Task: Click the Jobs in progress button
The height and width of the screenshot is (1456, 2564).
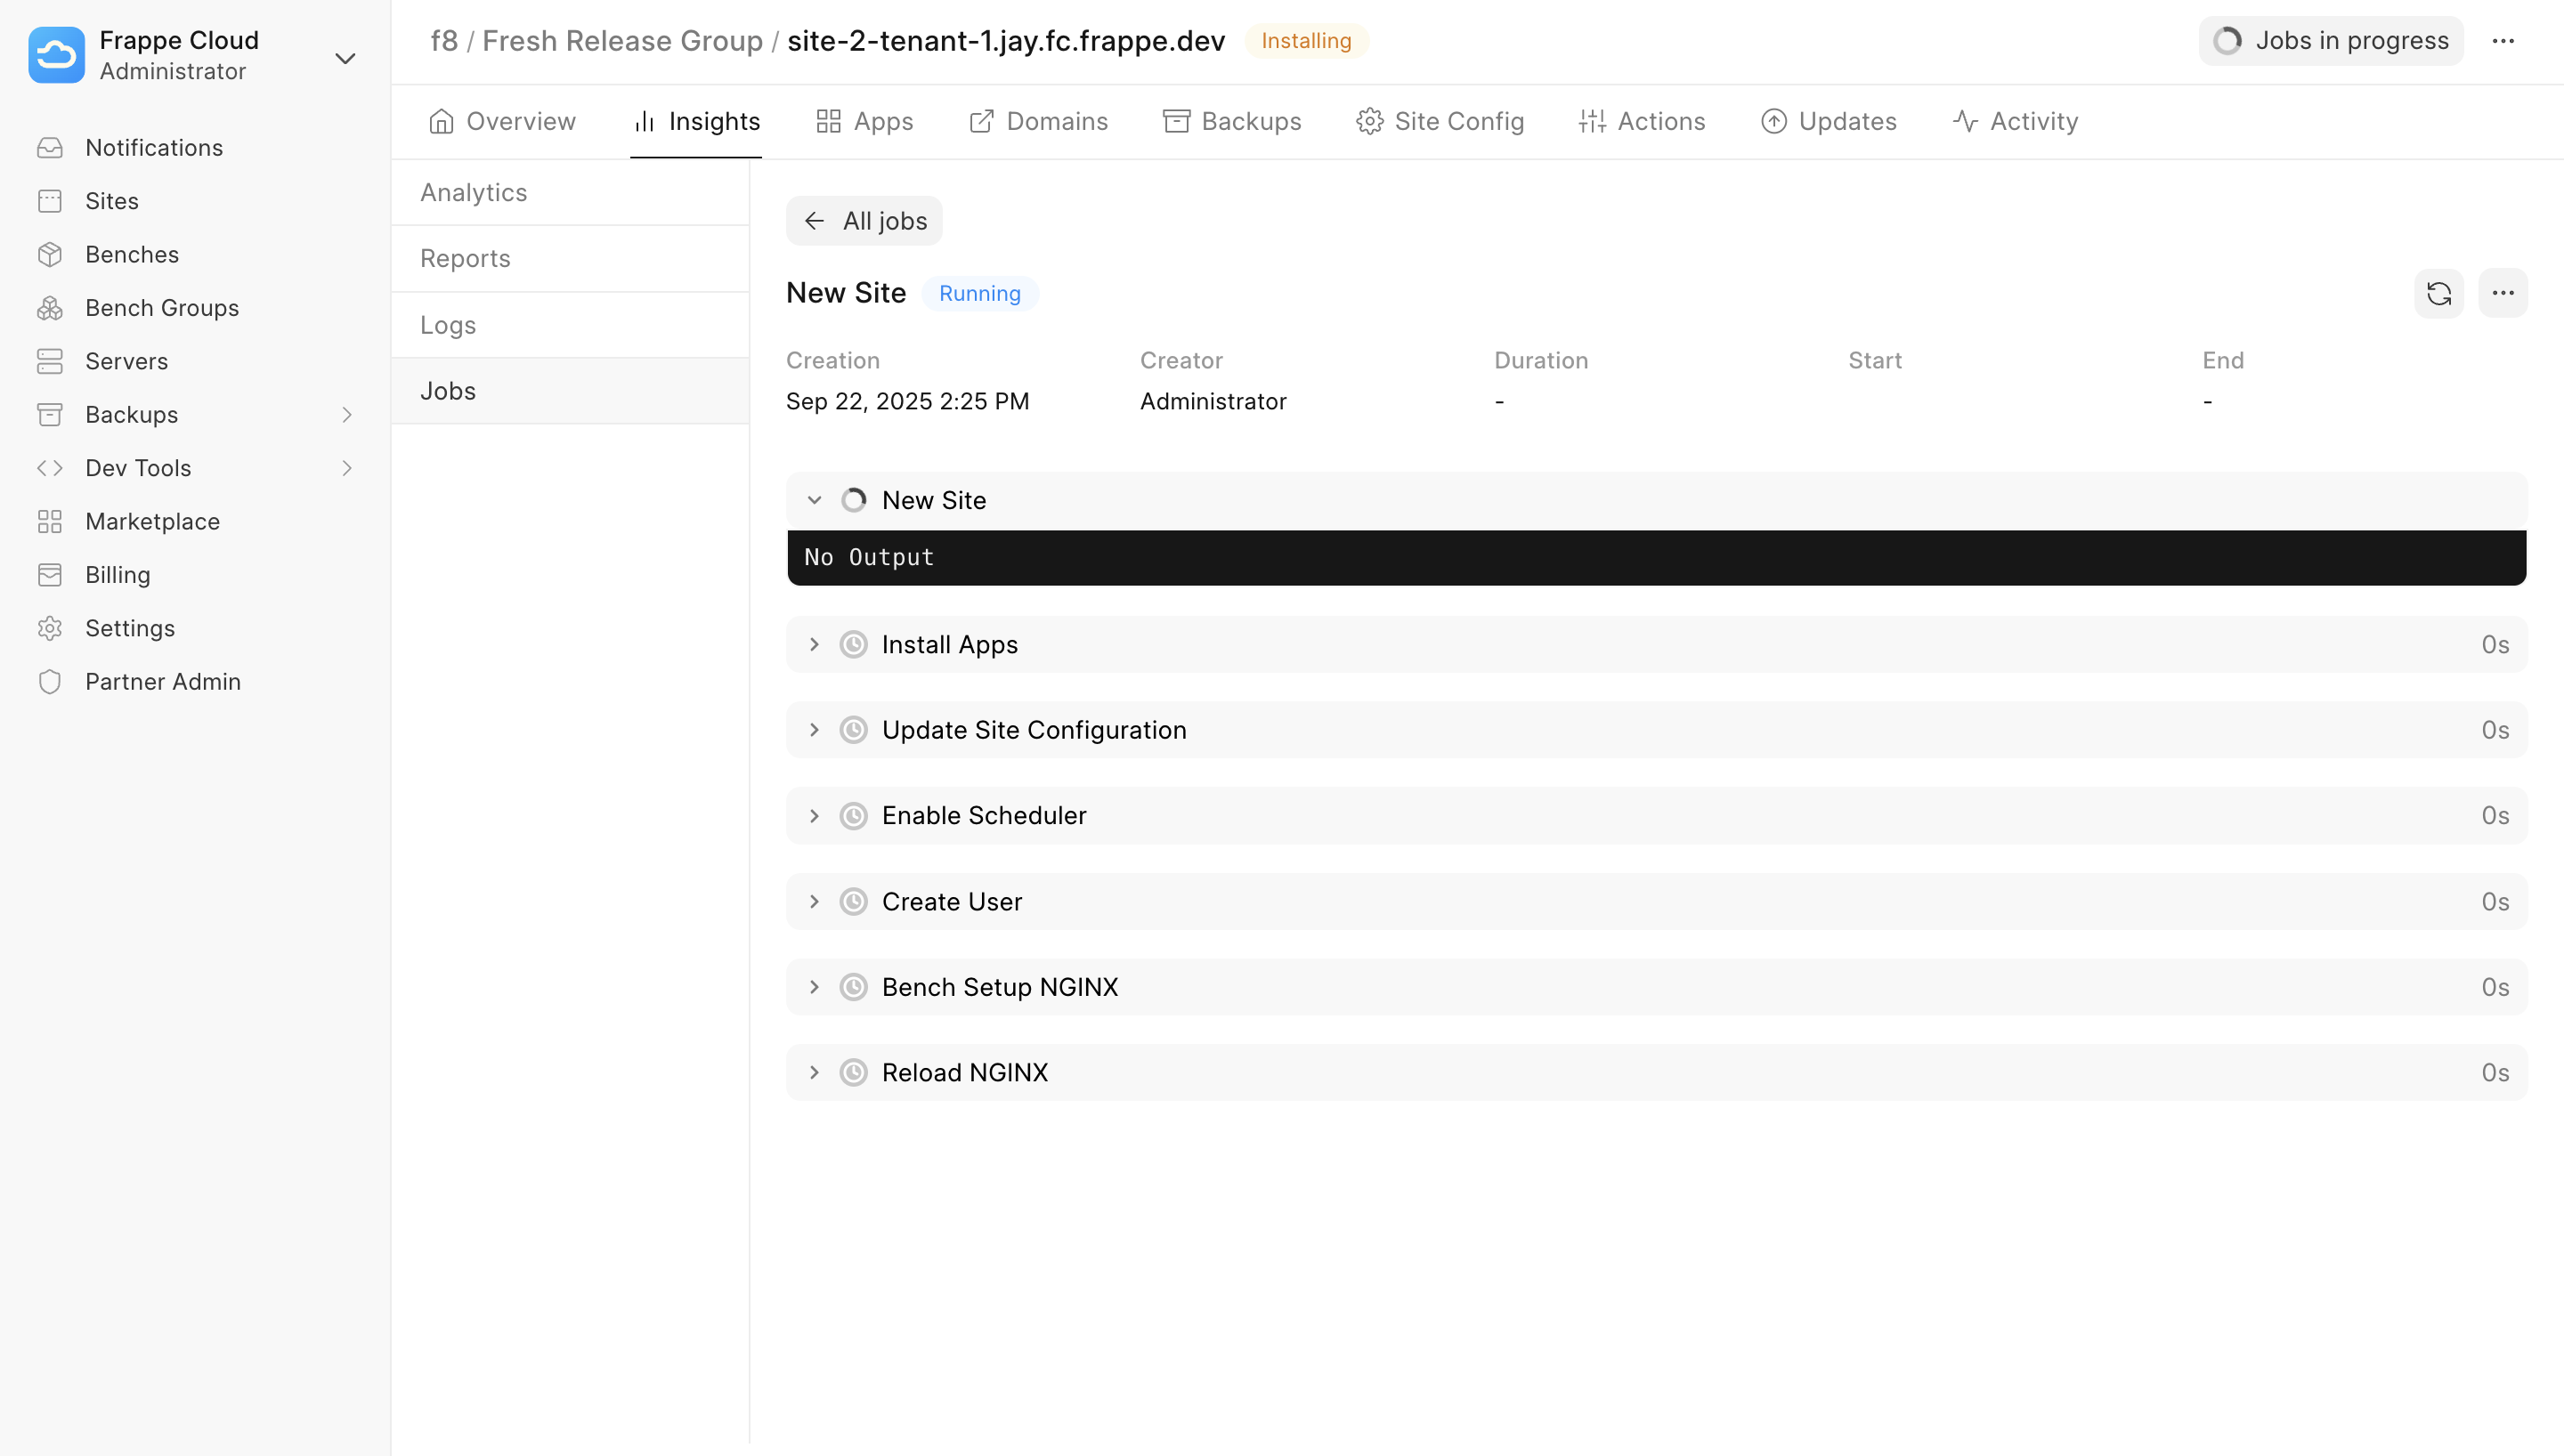Action: pos(2330,40)
